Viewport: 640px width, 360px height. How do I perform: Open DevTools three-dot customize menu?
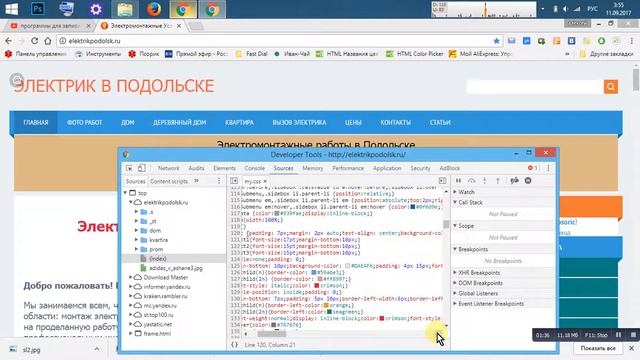click(x=548, y=168)
